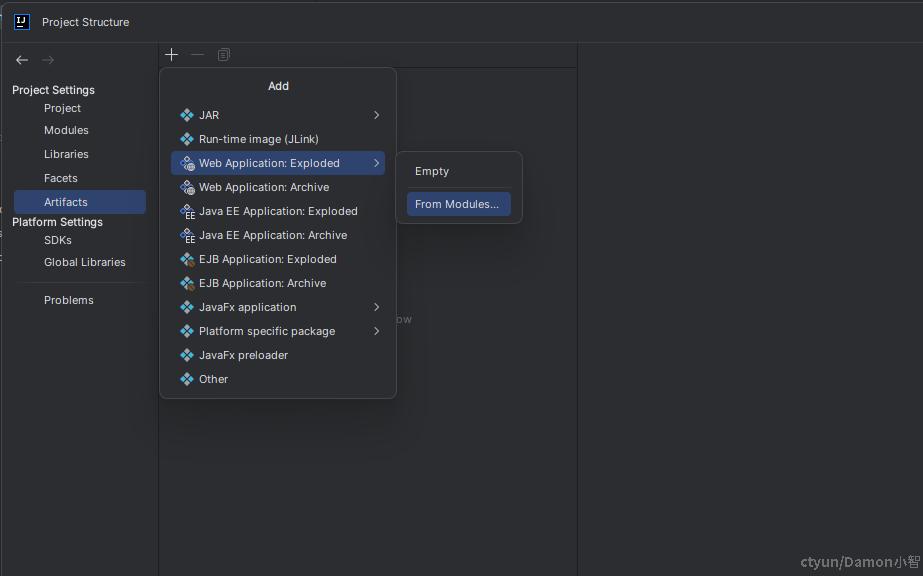
Task: Click the Java EE Application: Archive icon
Action: 187,235
